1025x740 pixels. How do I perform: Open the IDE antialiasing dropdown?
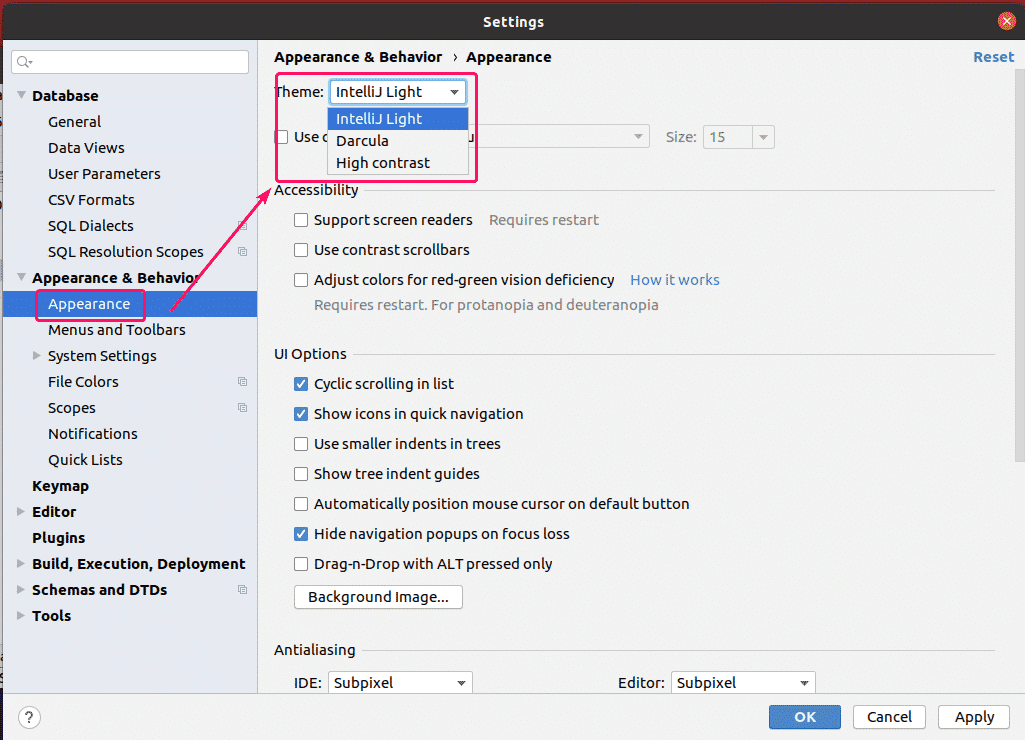[x=399, y=682]
